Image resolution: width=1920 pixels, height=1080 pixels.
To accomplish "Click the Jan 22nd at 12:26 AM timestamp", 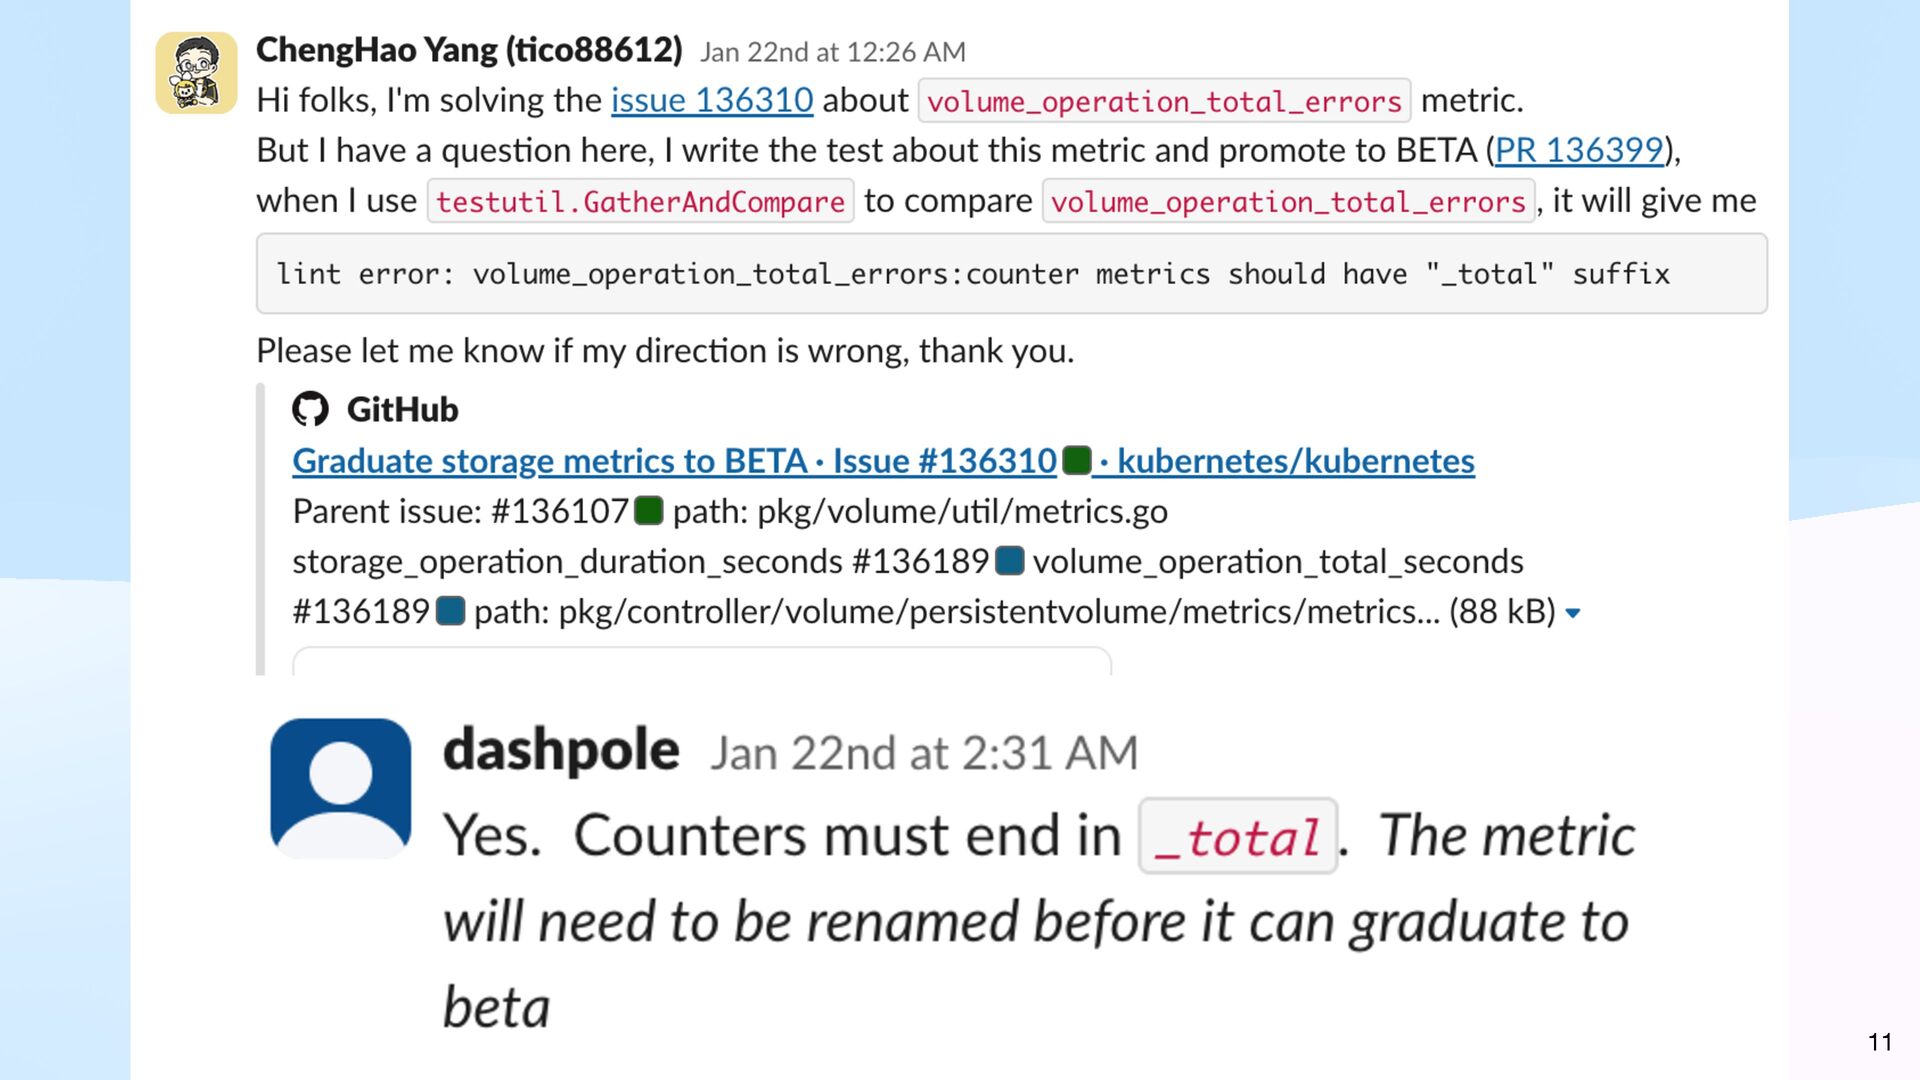I will click(x=832, y=51).
